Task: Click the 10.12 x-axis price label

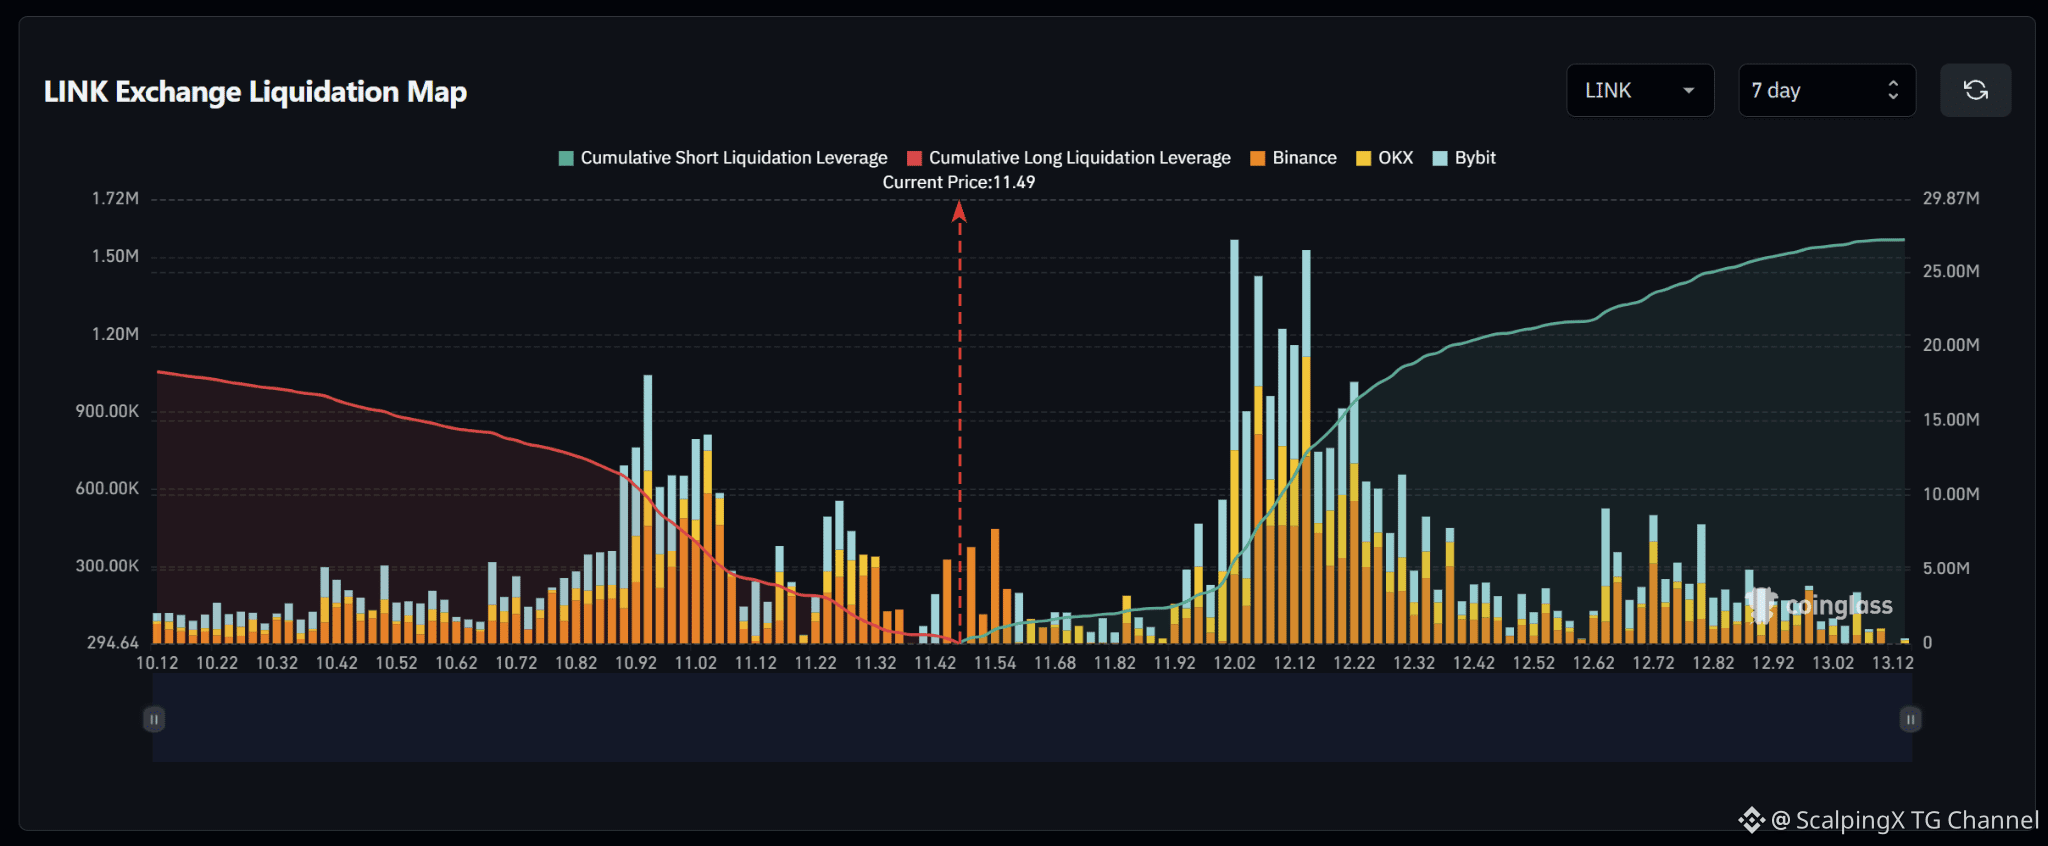Action: [157, 663]
